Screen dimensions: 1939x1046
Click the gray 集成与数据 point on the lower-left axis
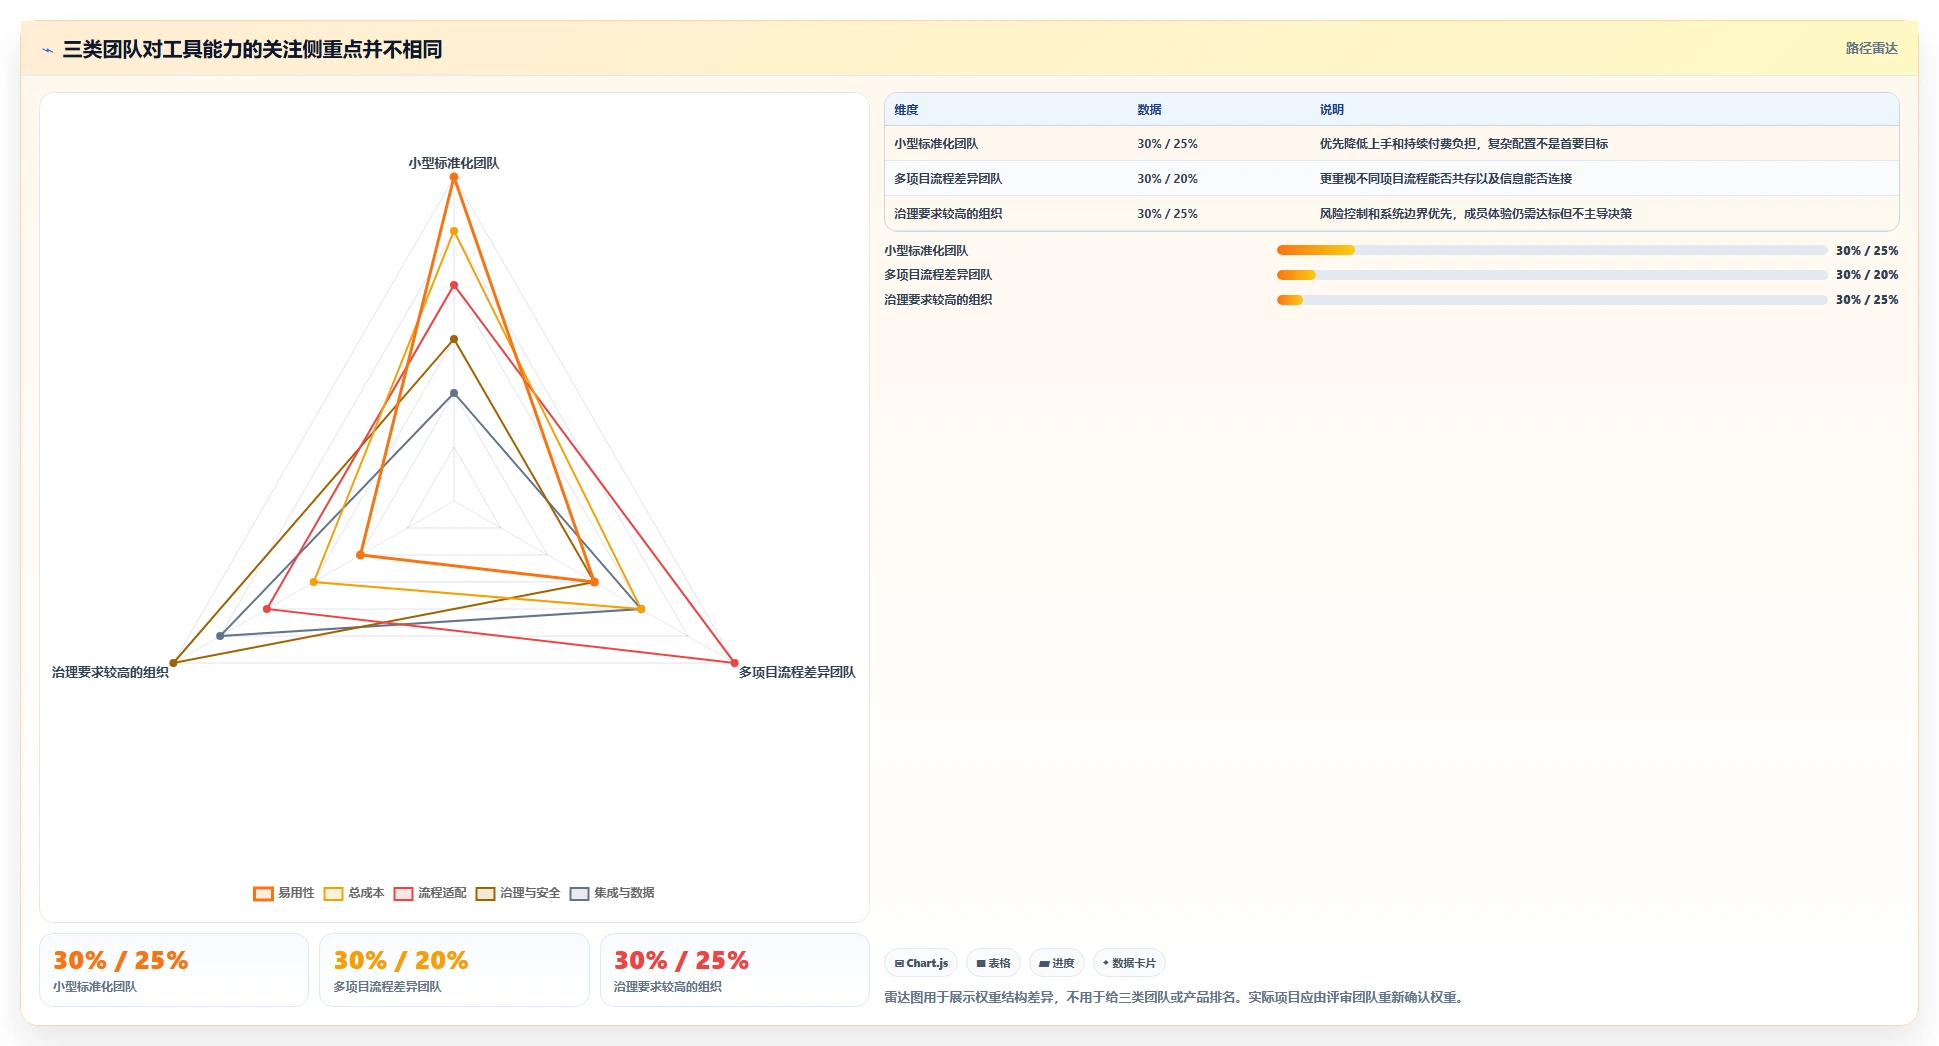(x=220, y=636)
